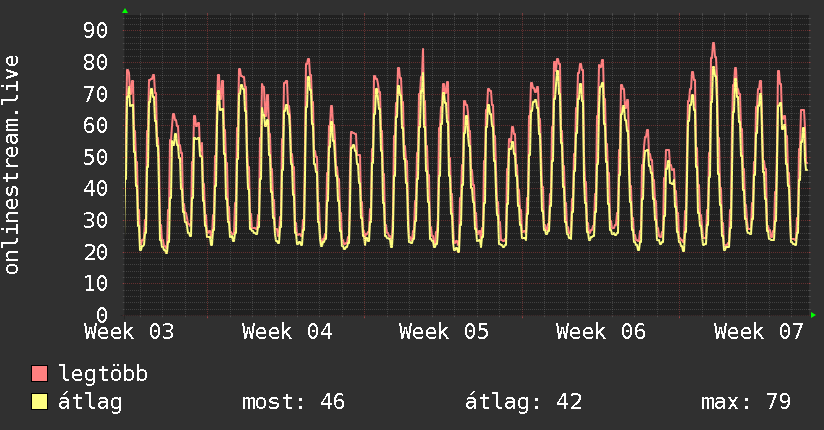Screen dimensions: 824x430
Task: Click the 'most: 46' value
Action: tap(293, 402)
